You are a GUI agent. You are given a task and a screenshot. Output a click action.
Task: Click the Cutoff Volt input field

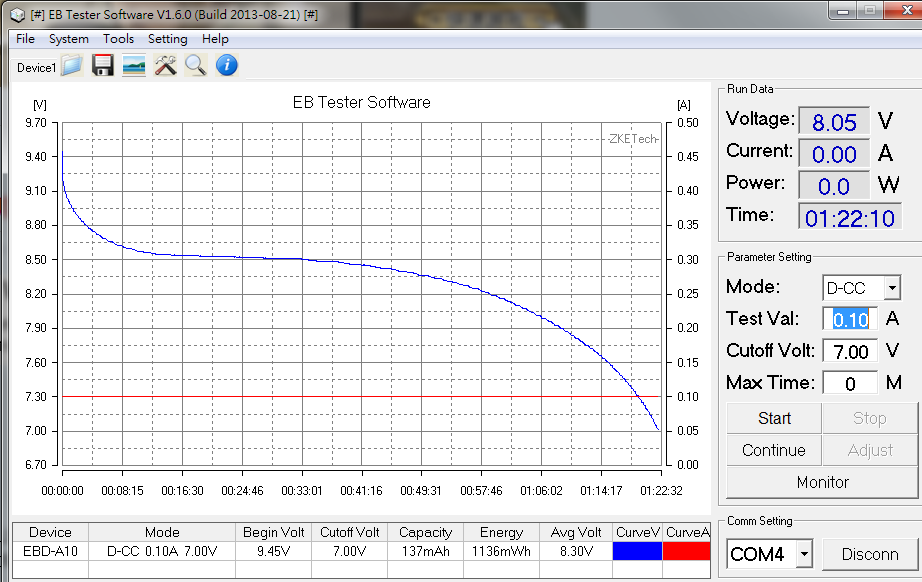tap(850, 351)
